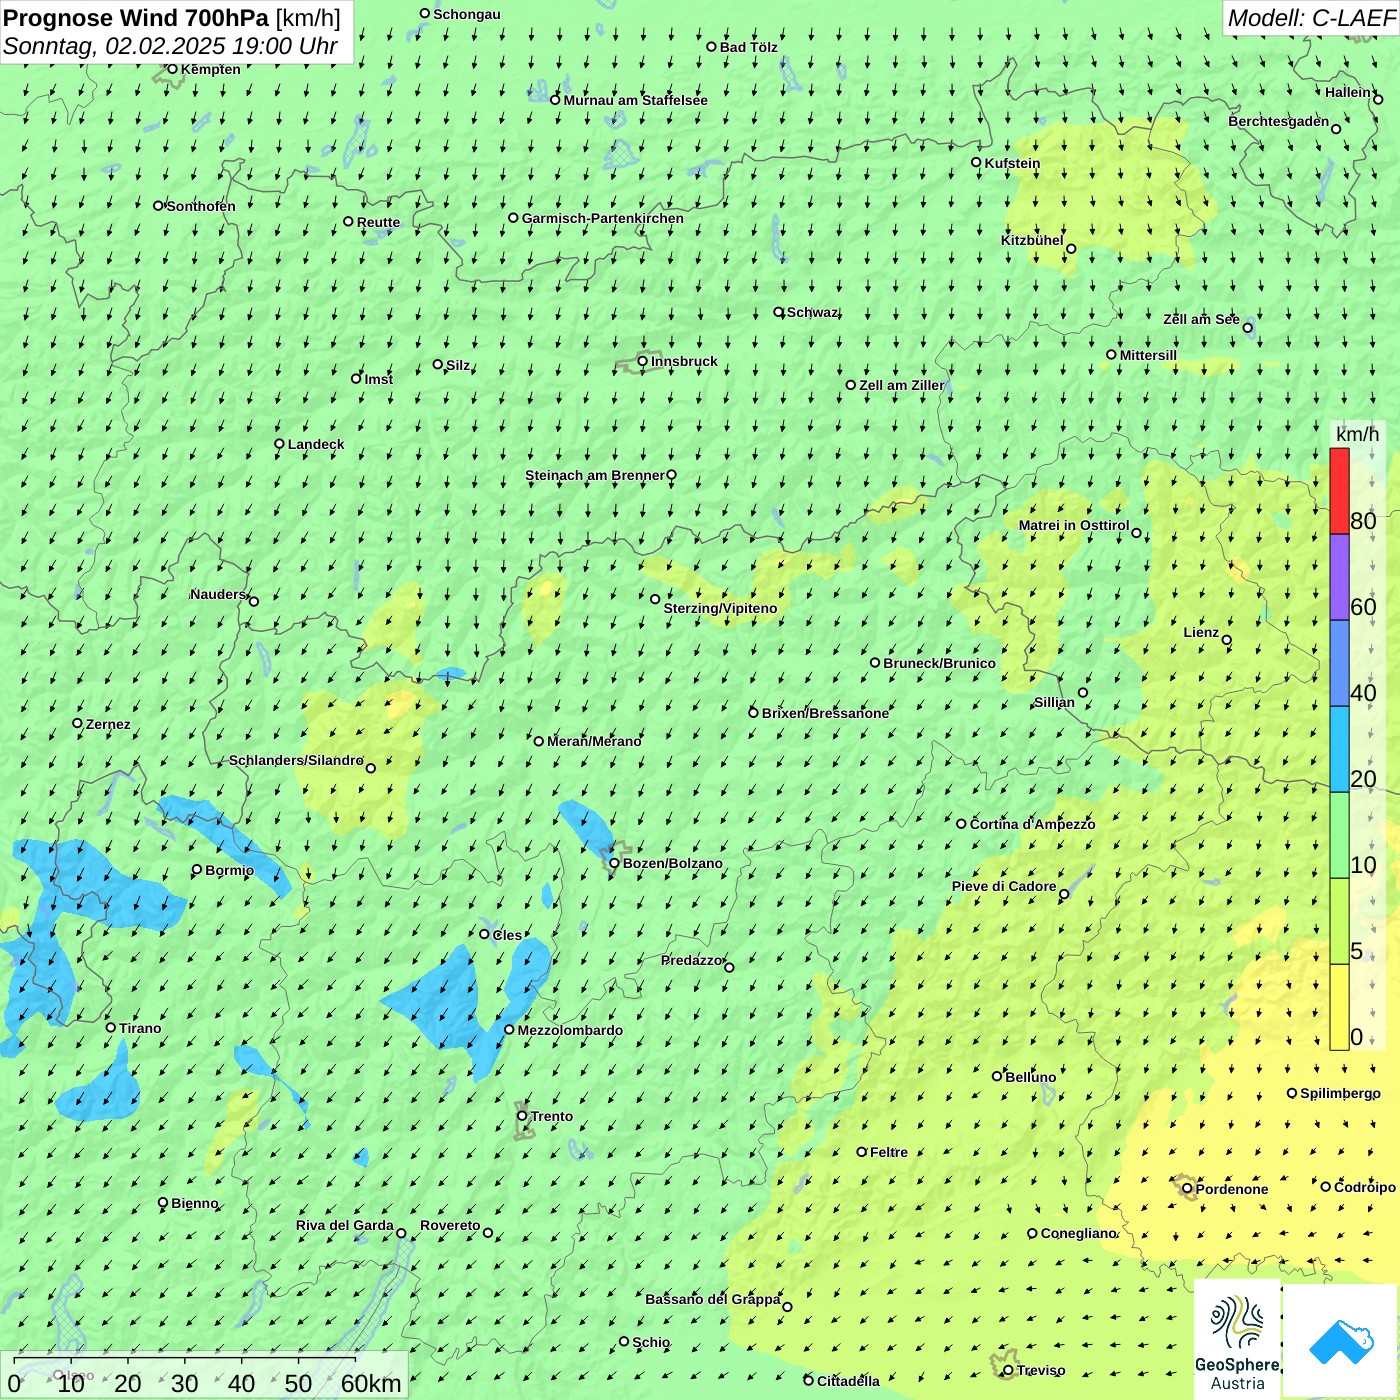Click the 'Schlanders/Silandro' label
The image size is (1400, 1400).
(296, 760)
